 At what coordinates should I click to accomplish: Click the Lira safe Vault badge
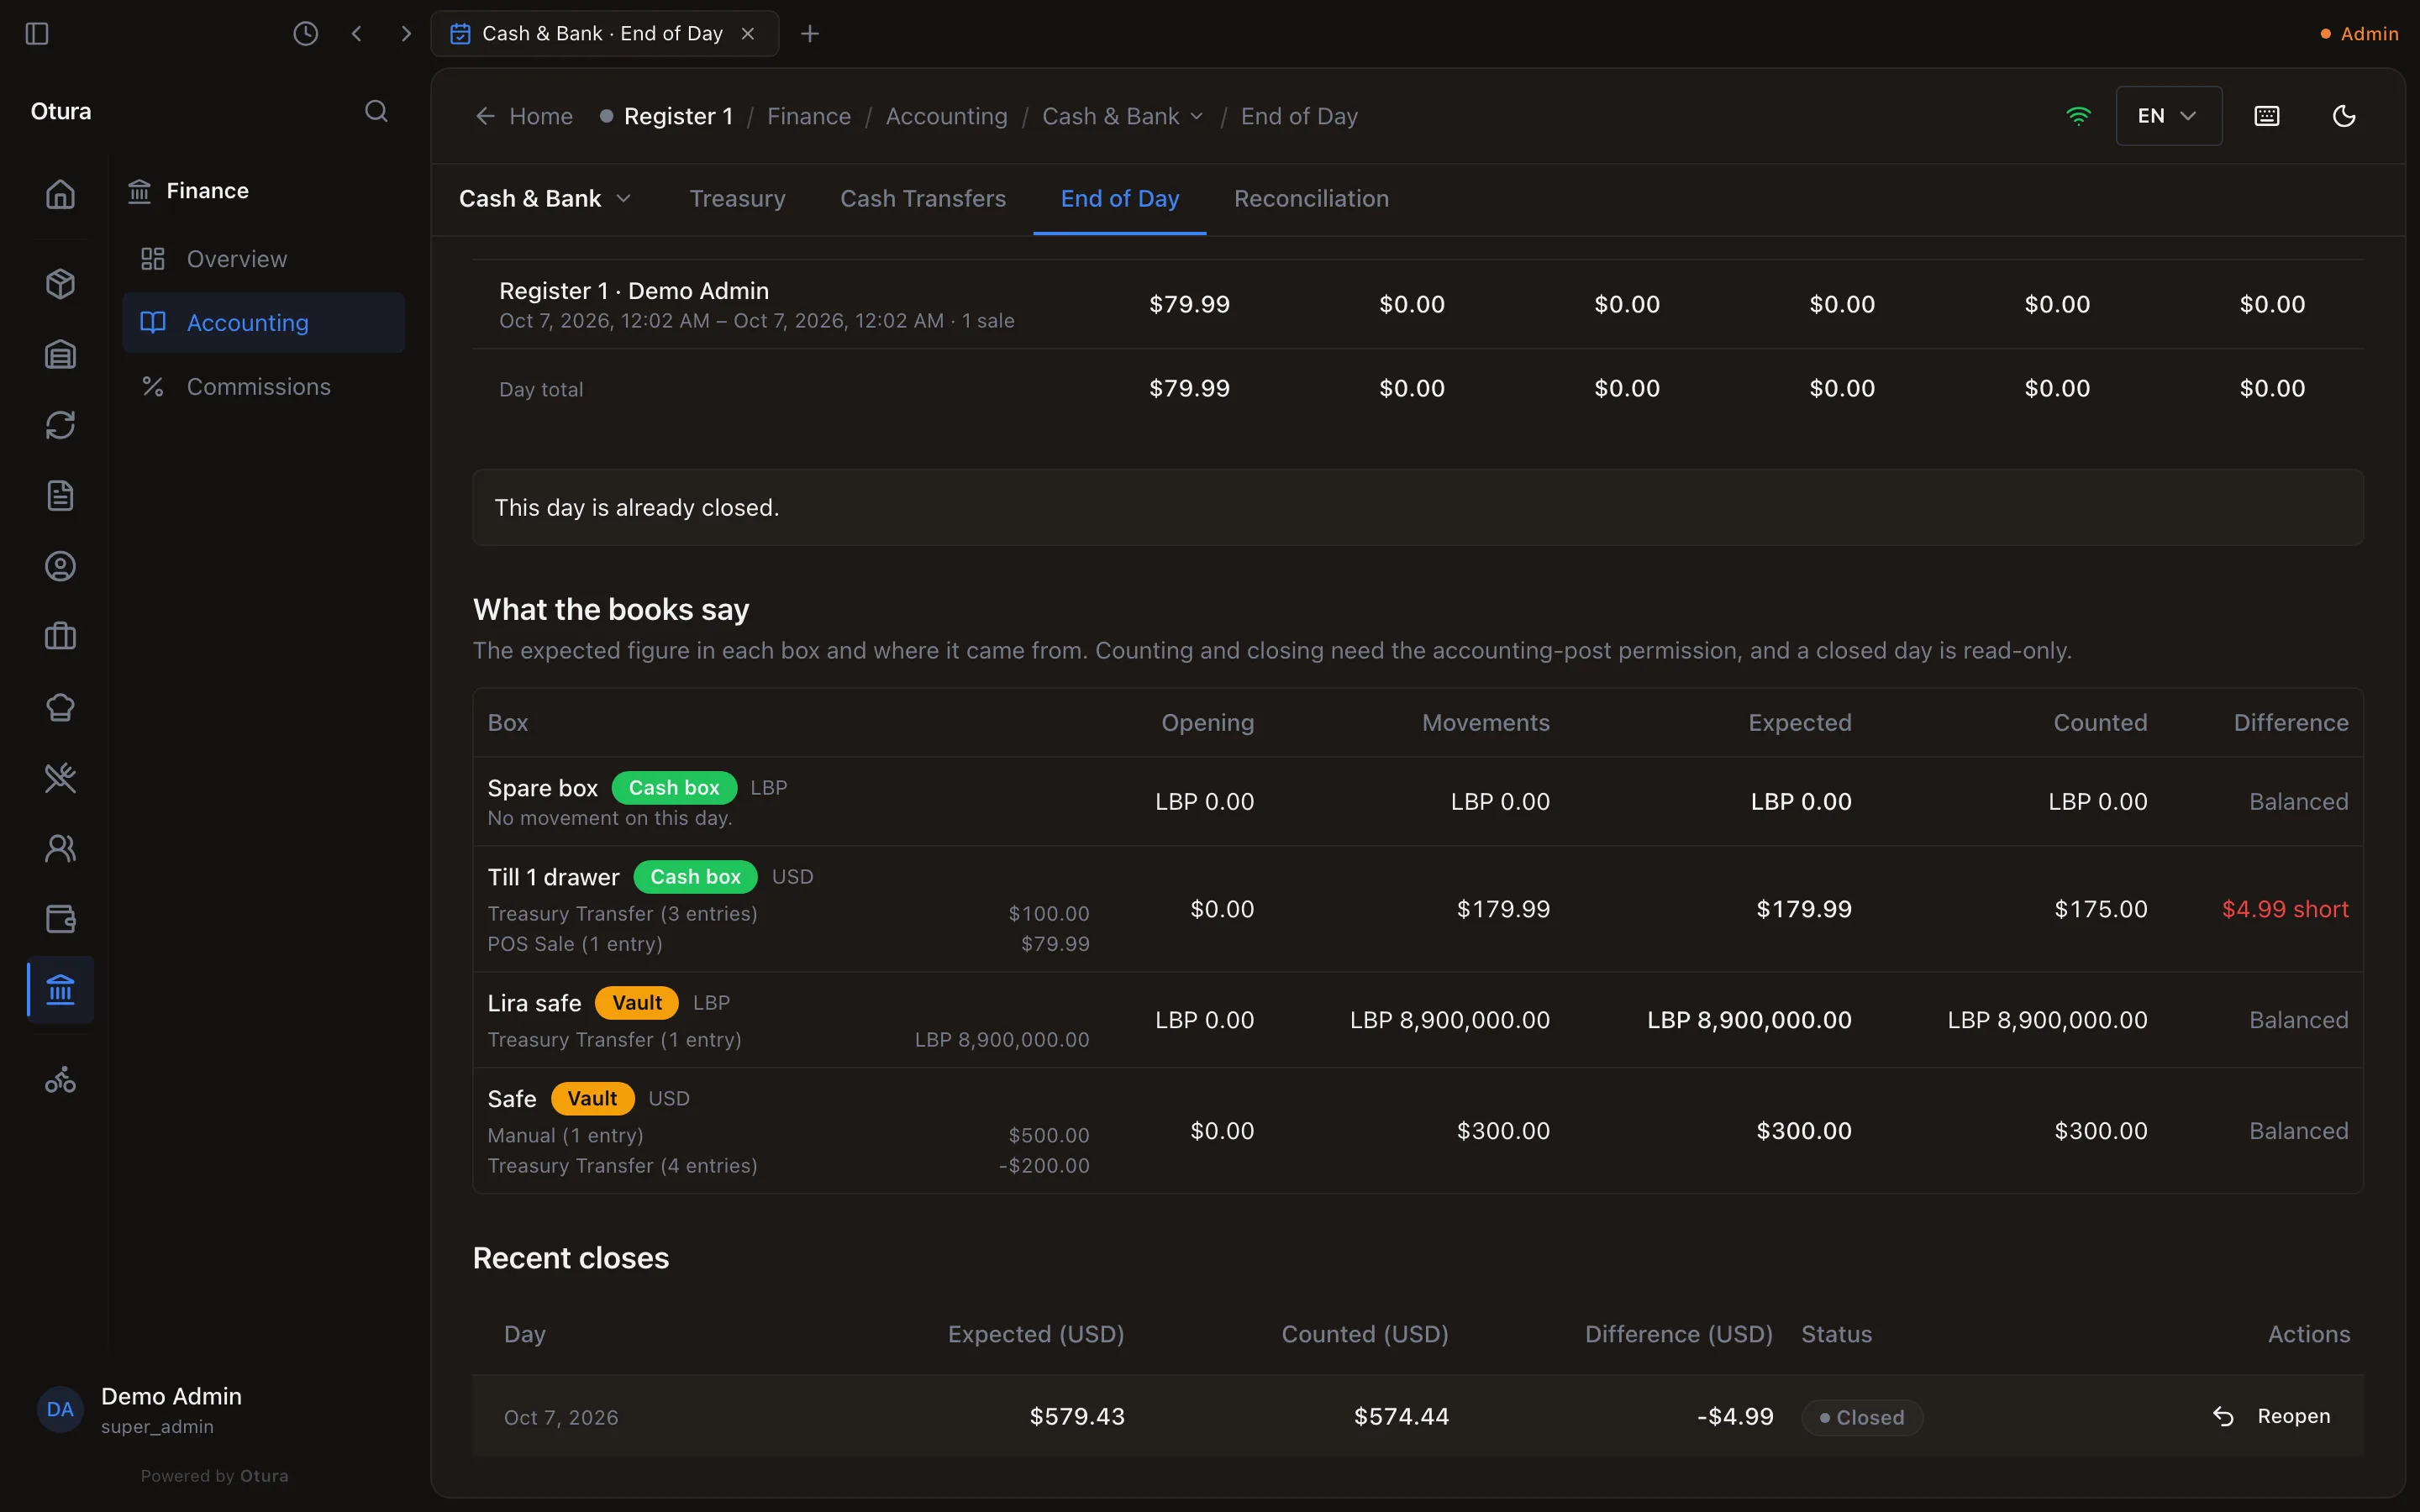pos(636,1002)
